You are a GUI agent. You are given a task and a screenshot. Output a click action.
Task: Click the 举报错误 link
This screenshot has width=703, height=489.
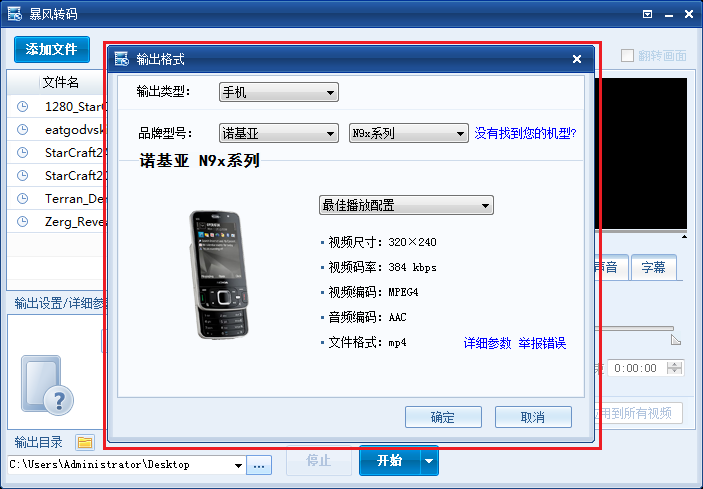point(542,343)
